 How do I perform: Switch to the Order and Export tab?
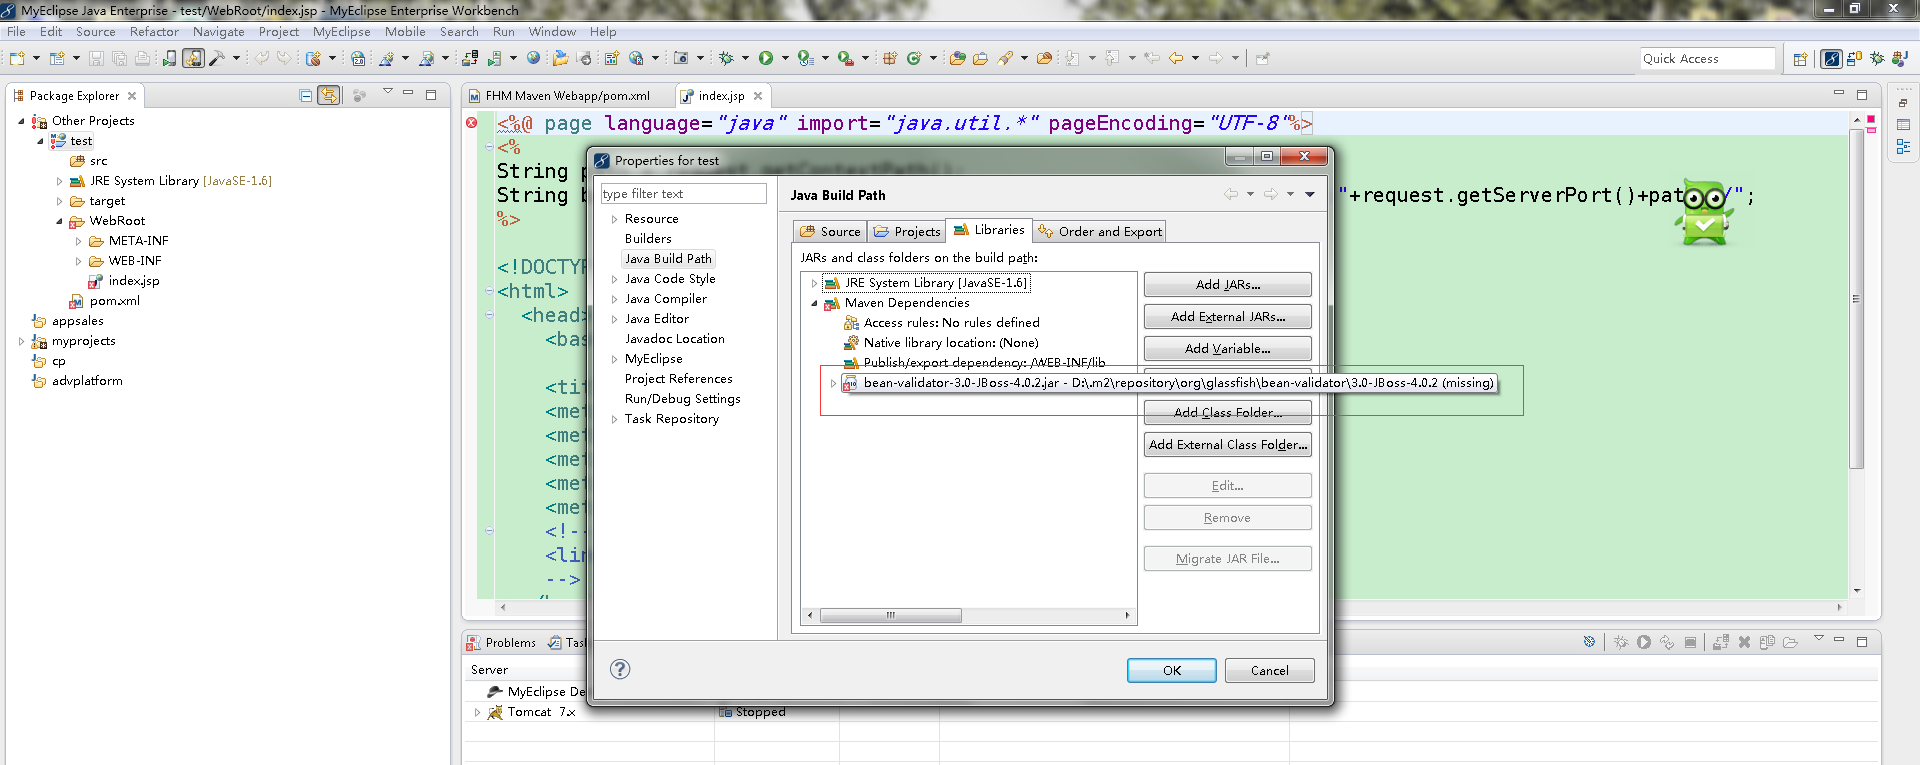click(x=1100, y=231)
